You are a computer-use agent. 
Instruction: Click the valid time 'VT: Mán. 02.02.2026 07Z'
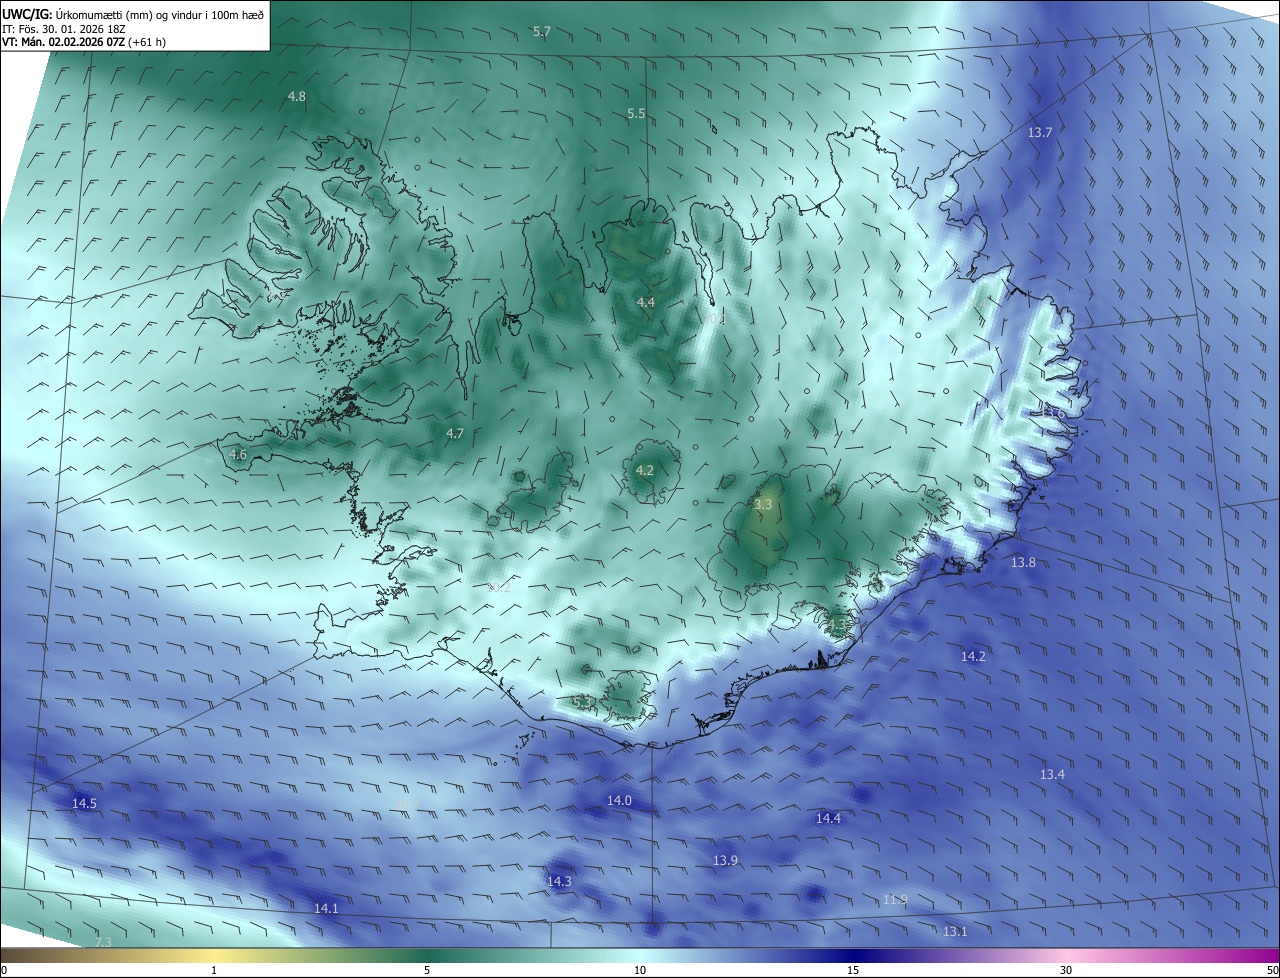pyautogui.click(x=64, y=43)
